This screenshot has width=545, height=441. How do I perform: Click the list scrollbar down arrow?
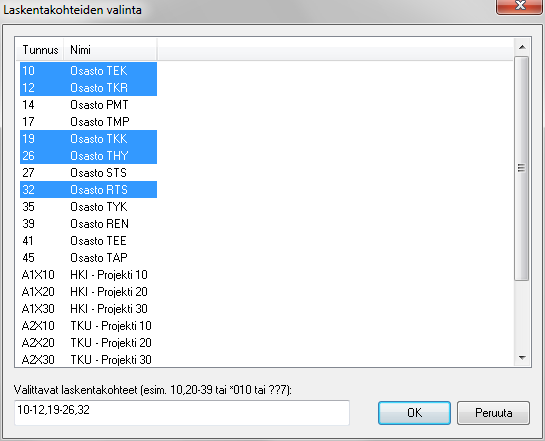(522, 358)
